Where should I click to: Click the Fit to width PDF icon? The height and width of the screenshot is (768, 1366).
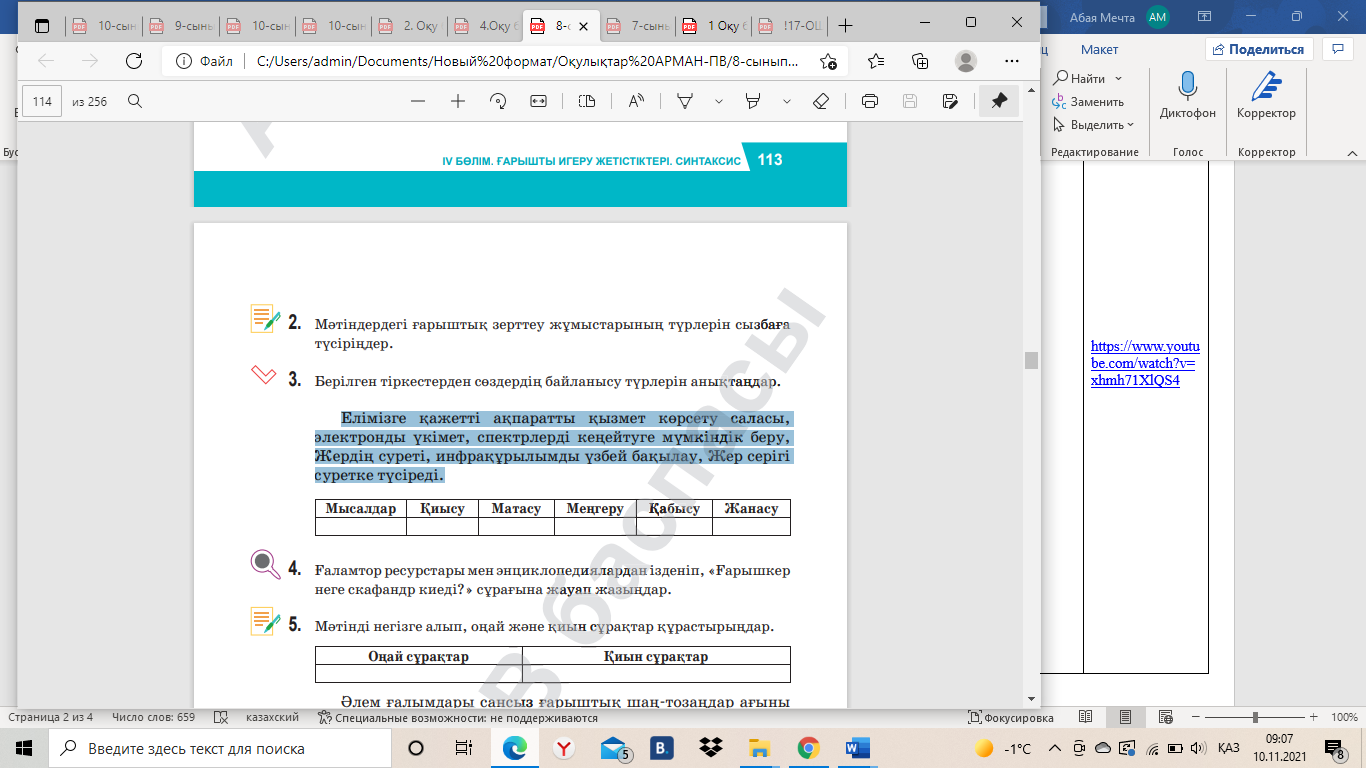pyautogui.click(x=538, y=101)
